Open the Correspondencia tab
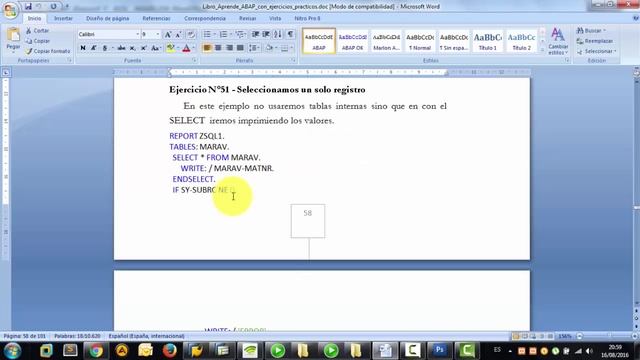Viewport: 640px width, 360px height. point(205,18)
